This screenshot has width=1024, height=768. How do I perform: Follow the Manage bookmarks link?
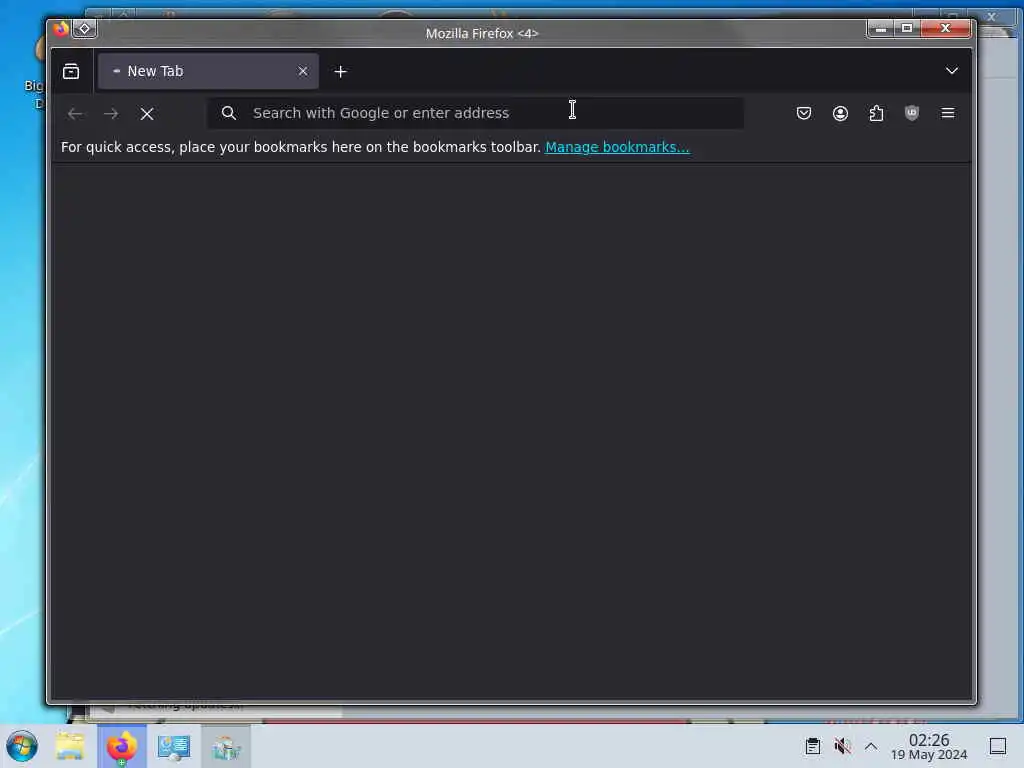[617, 147]
